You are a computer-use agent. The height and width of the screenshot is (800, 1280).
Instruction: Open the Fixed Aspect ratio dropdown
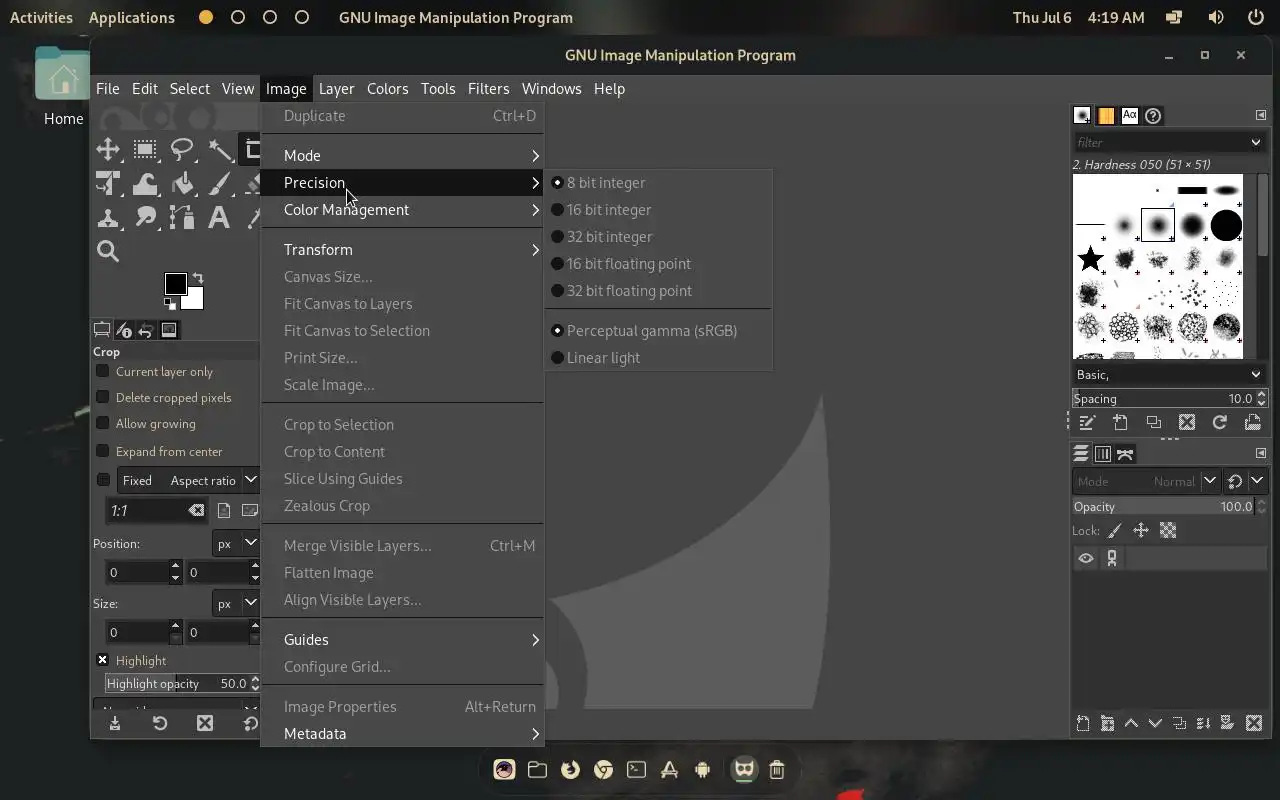189,480
